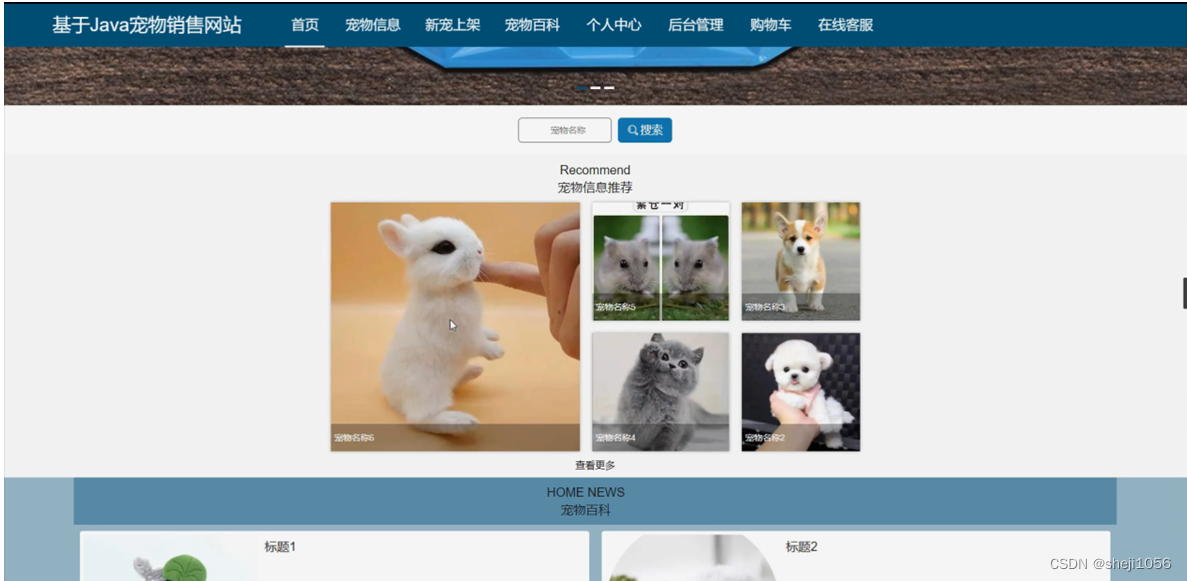Open the white rabbit 宠物名称6 thumbnail

(455, 325)
